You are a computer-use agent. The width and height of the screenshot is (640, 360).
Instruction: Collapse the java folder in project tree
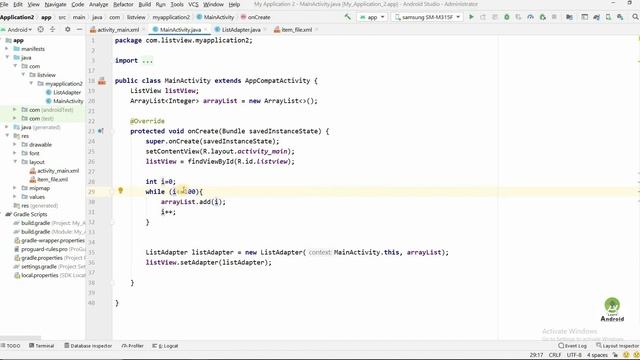coord(7,58)
